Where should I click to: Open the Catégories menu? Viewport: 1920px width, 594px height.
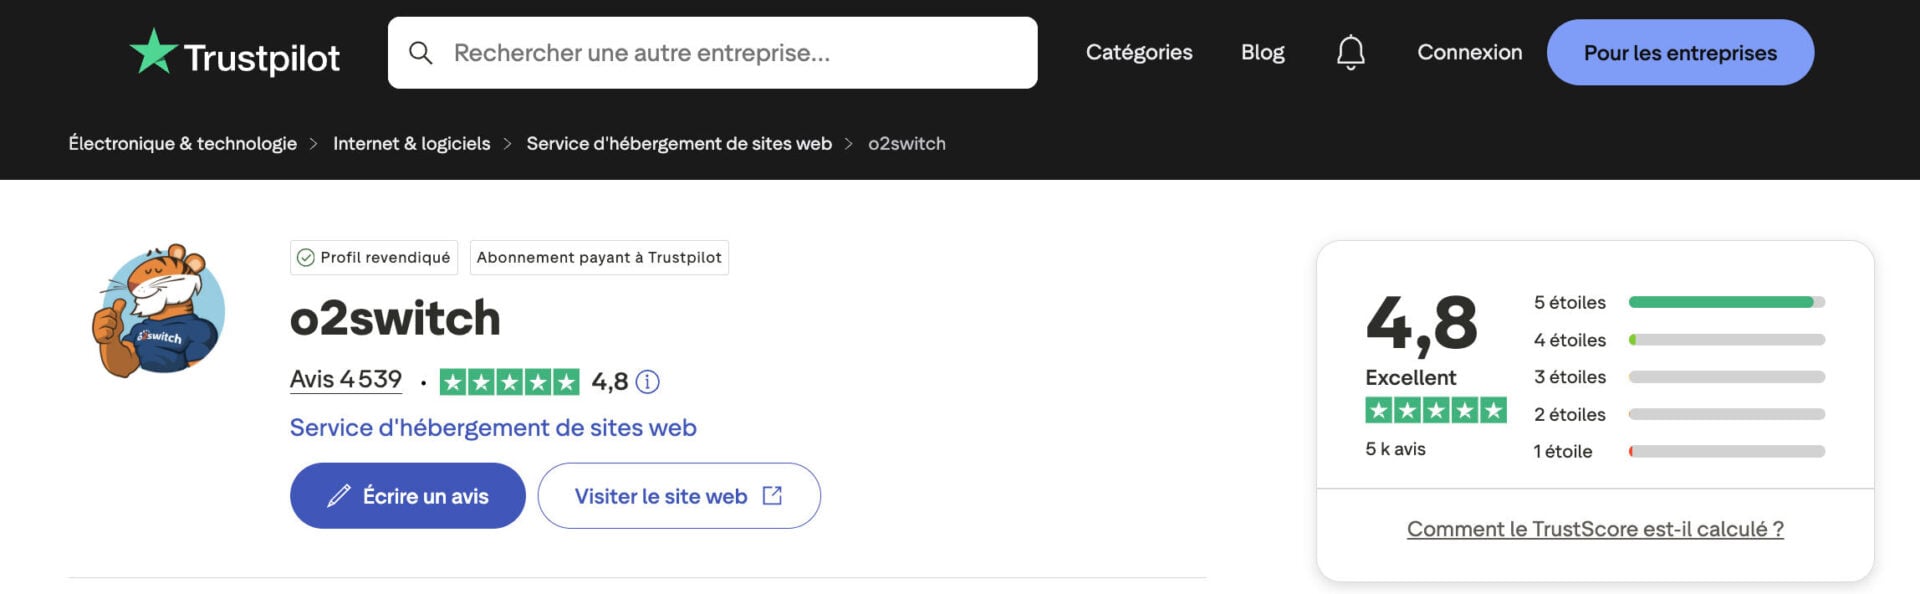[x=1138, y=52]
